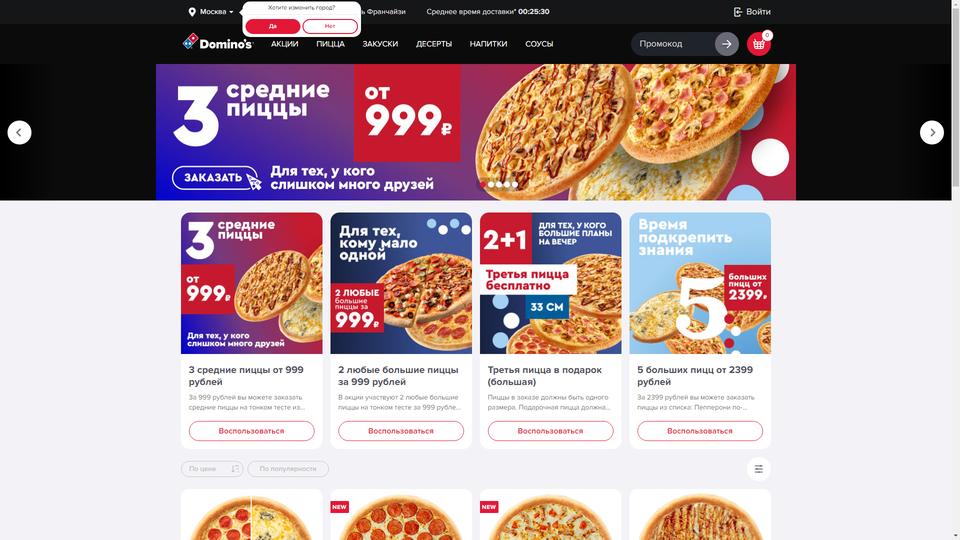Submit promo code with arrow button
This screenshot has width=960, height=540.
727,44
